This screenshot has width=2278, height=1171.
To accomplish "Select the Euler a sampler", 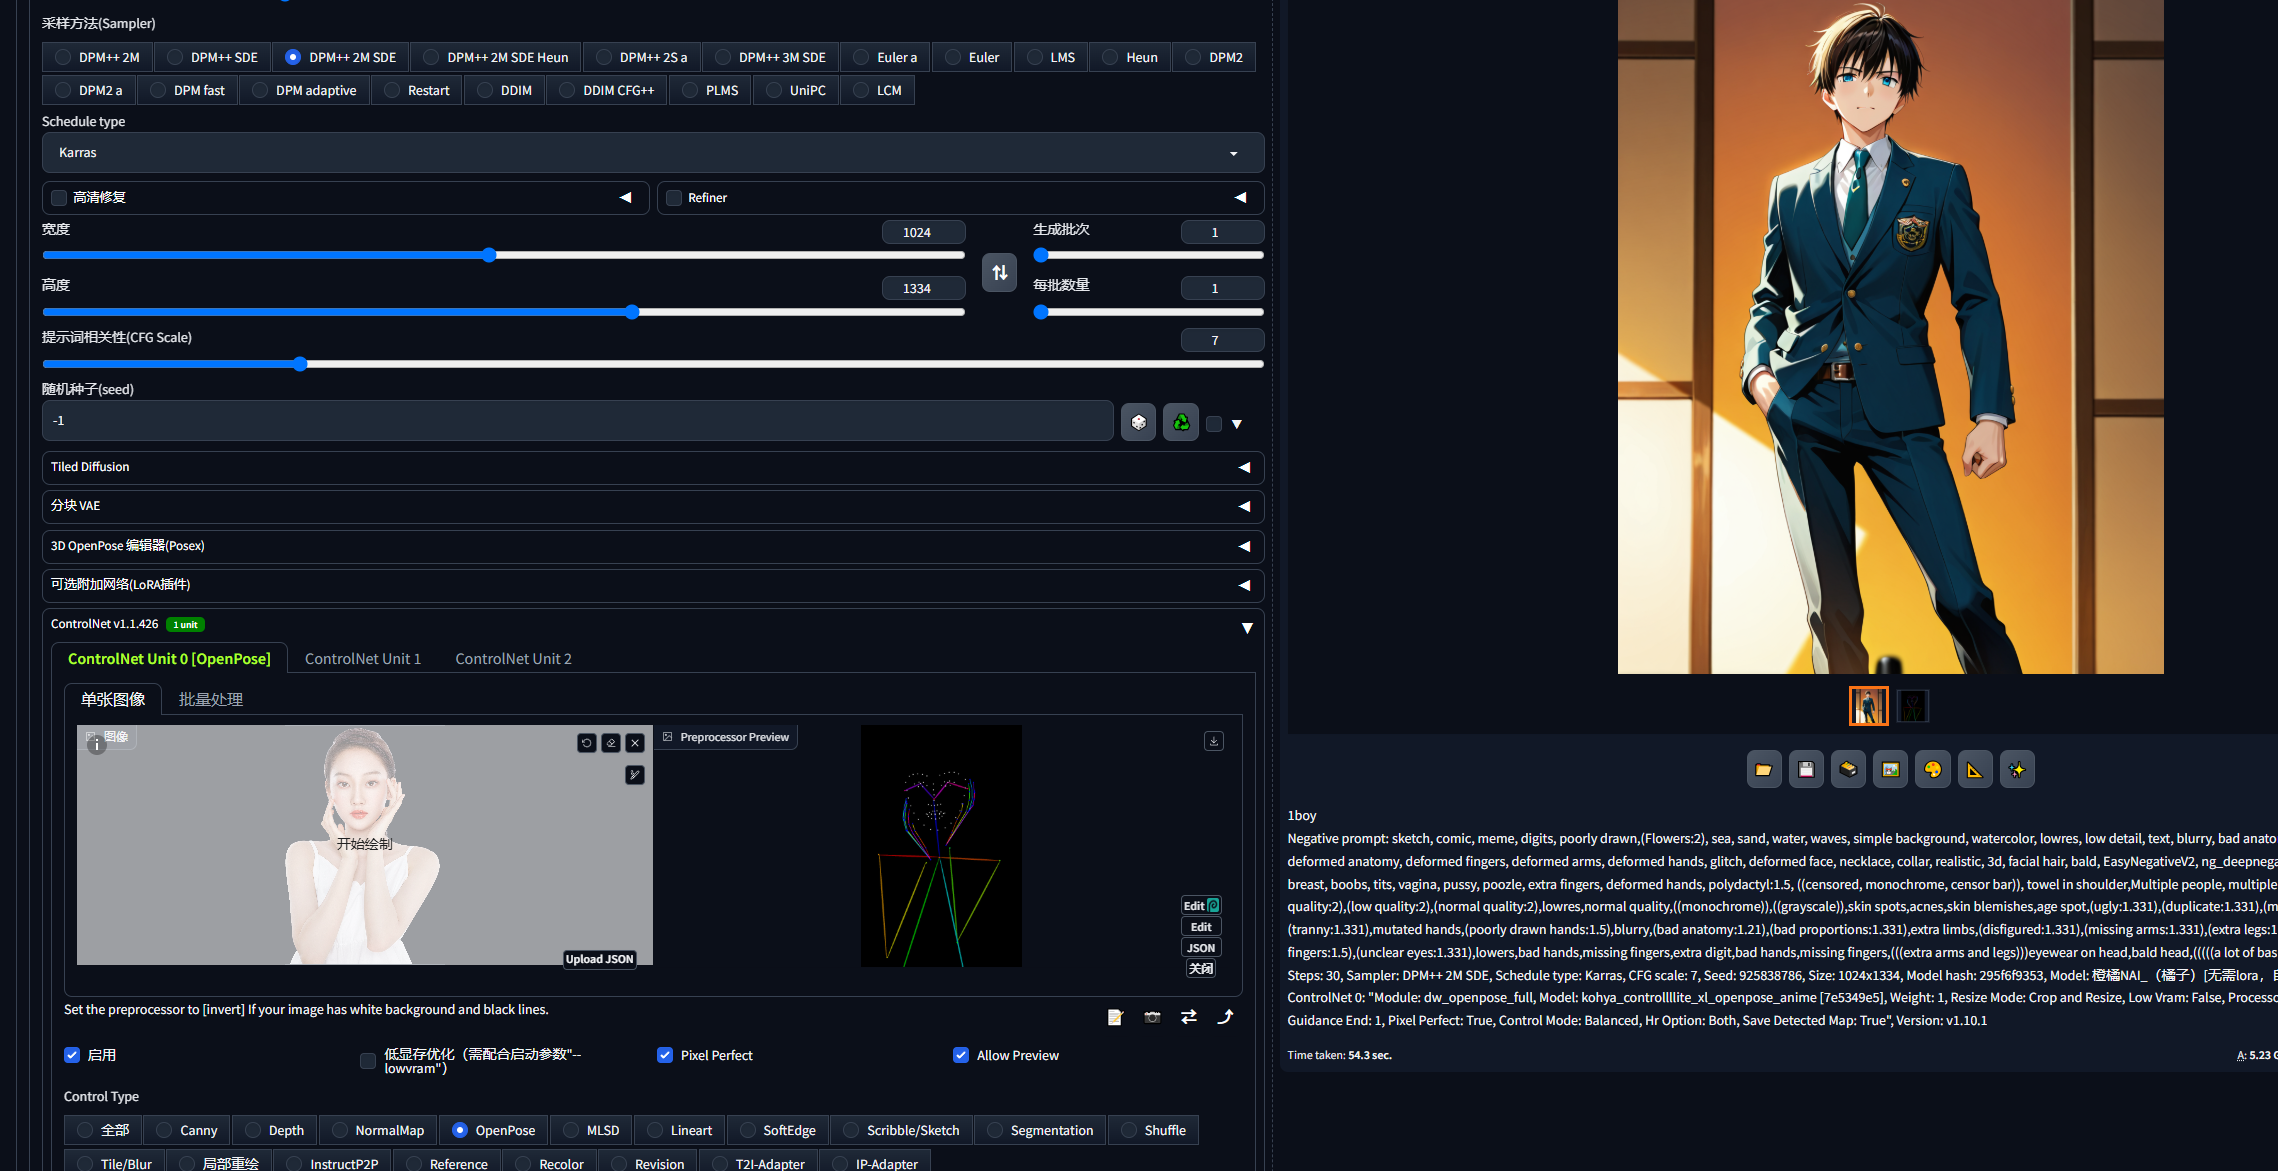I will tap(885, 57).
